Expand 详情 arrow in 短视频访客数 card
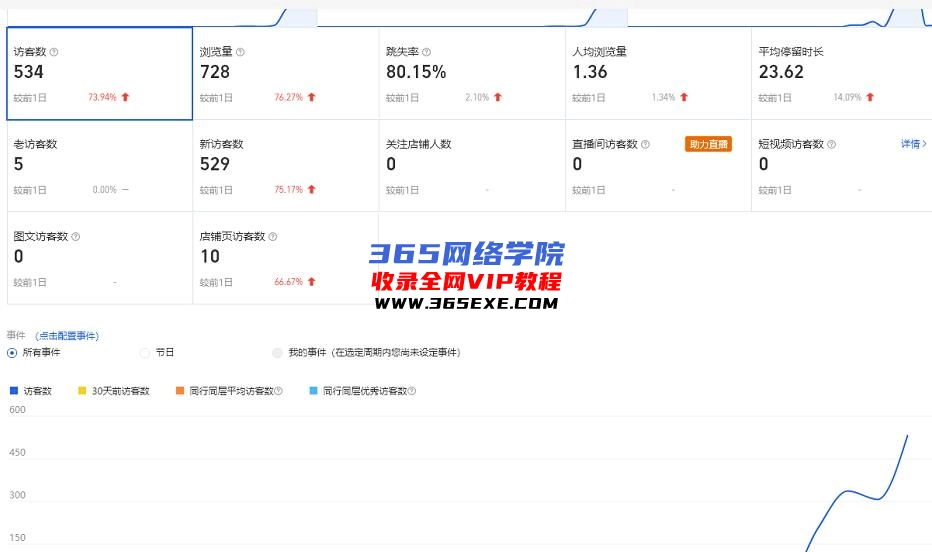 [914, 144]
